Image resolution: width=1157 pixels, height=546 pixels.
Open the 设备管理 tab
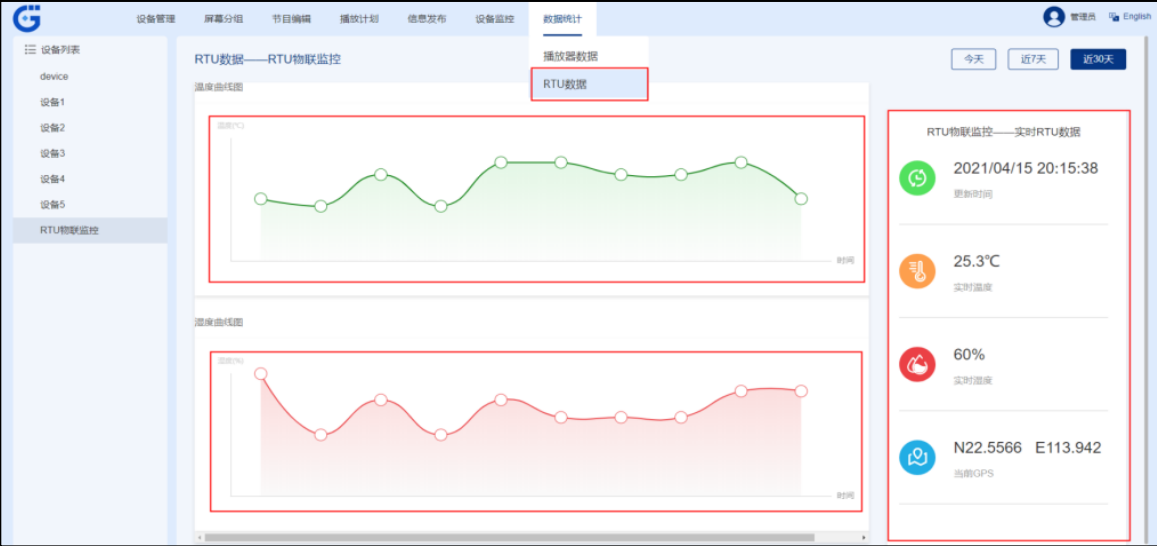[x=156, y=19]
